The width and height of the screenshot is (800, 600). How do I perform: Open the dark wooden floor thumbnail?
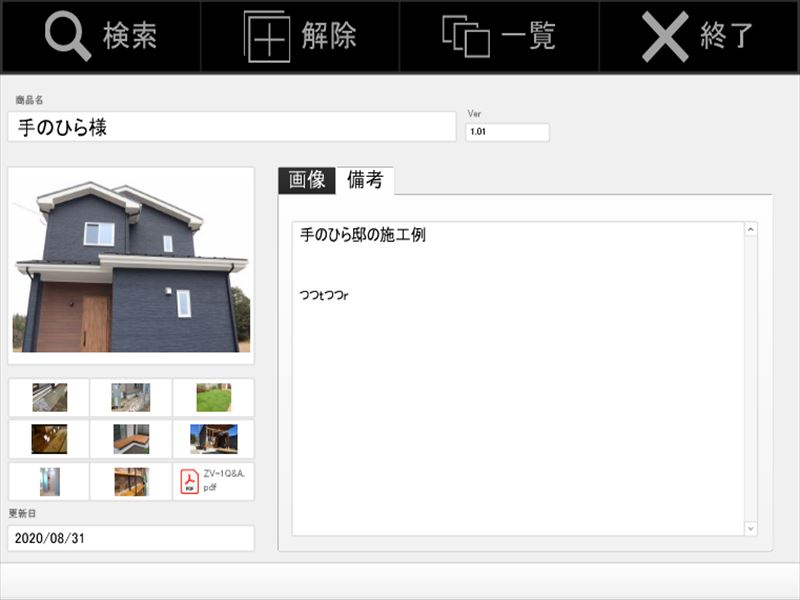[x=49, y=439]
